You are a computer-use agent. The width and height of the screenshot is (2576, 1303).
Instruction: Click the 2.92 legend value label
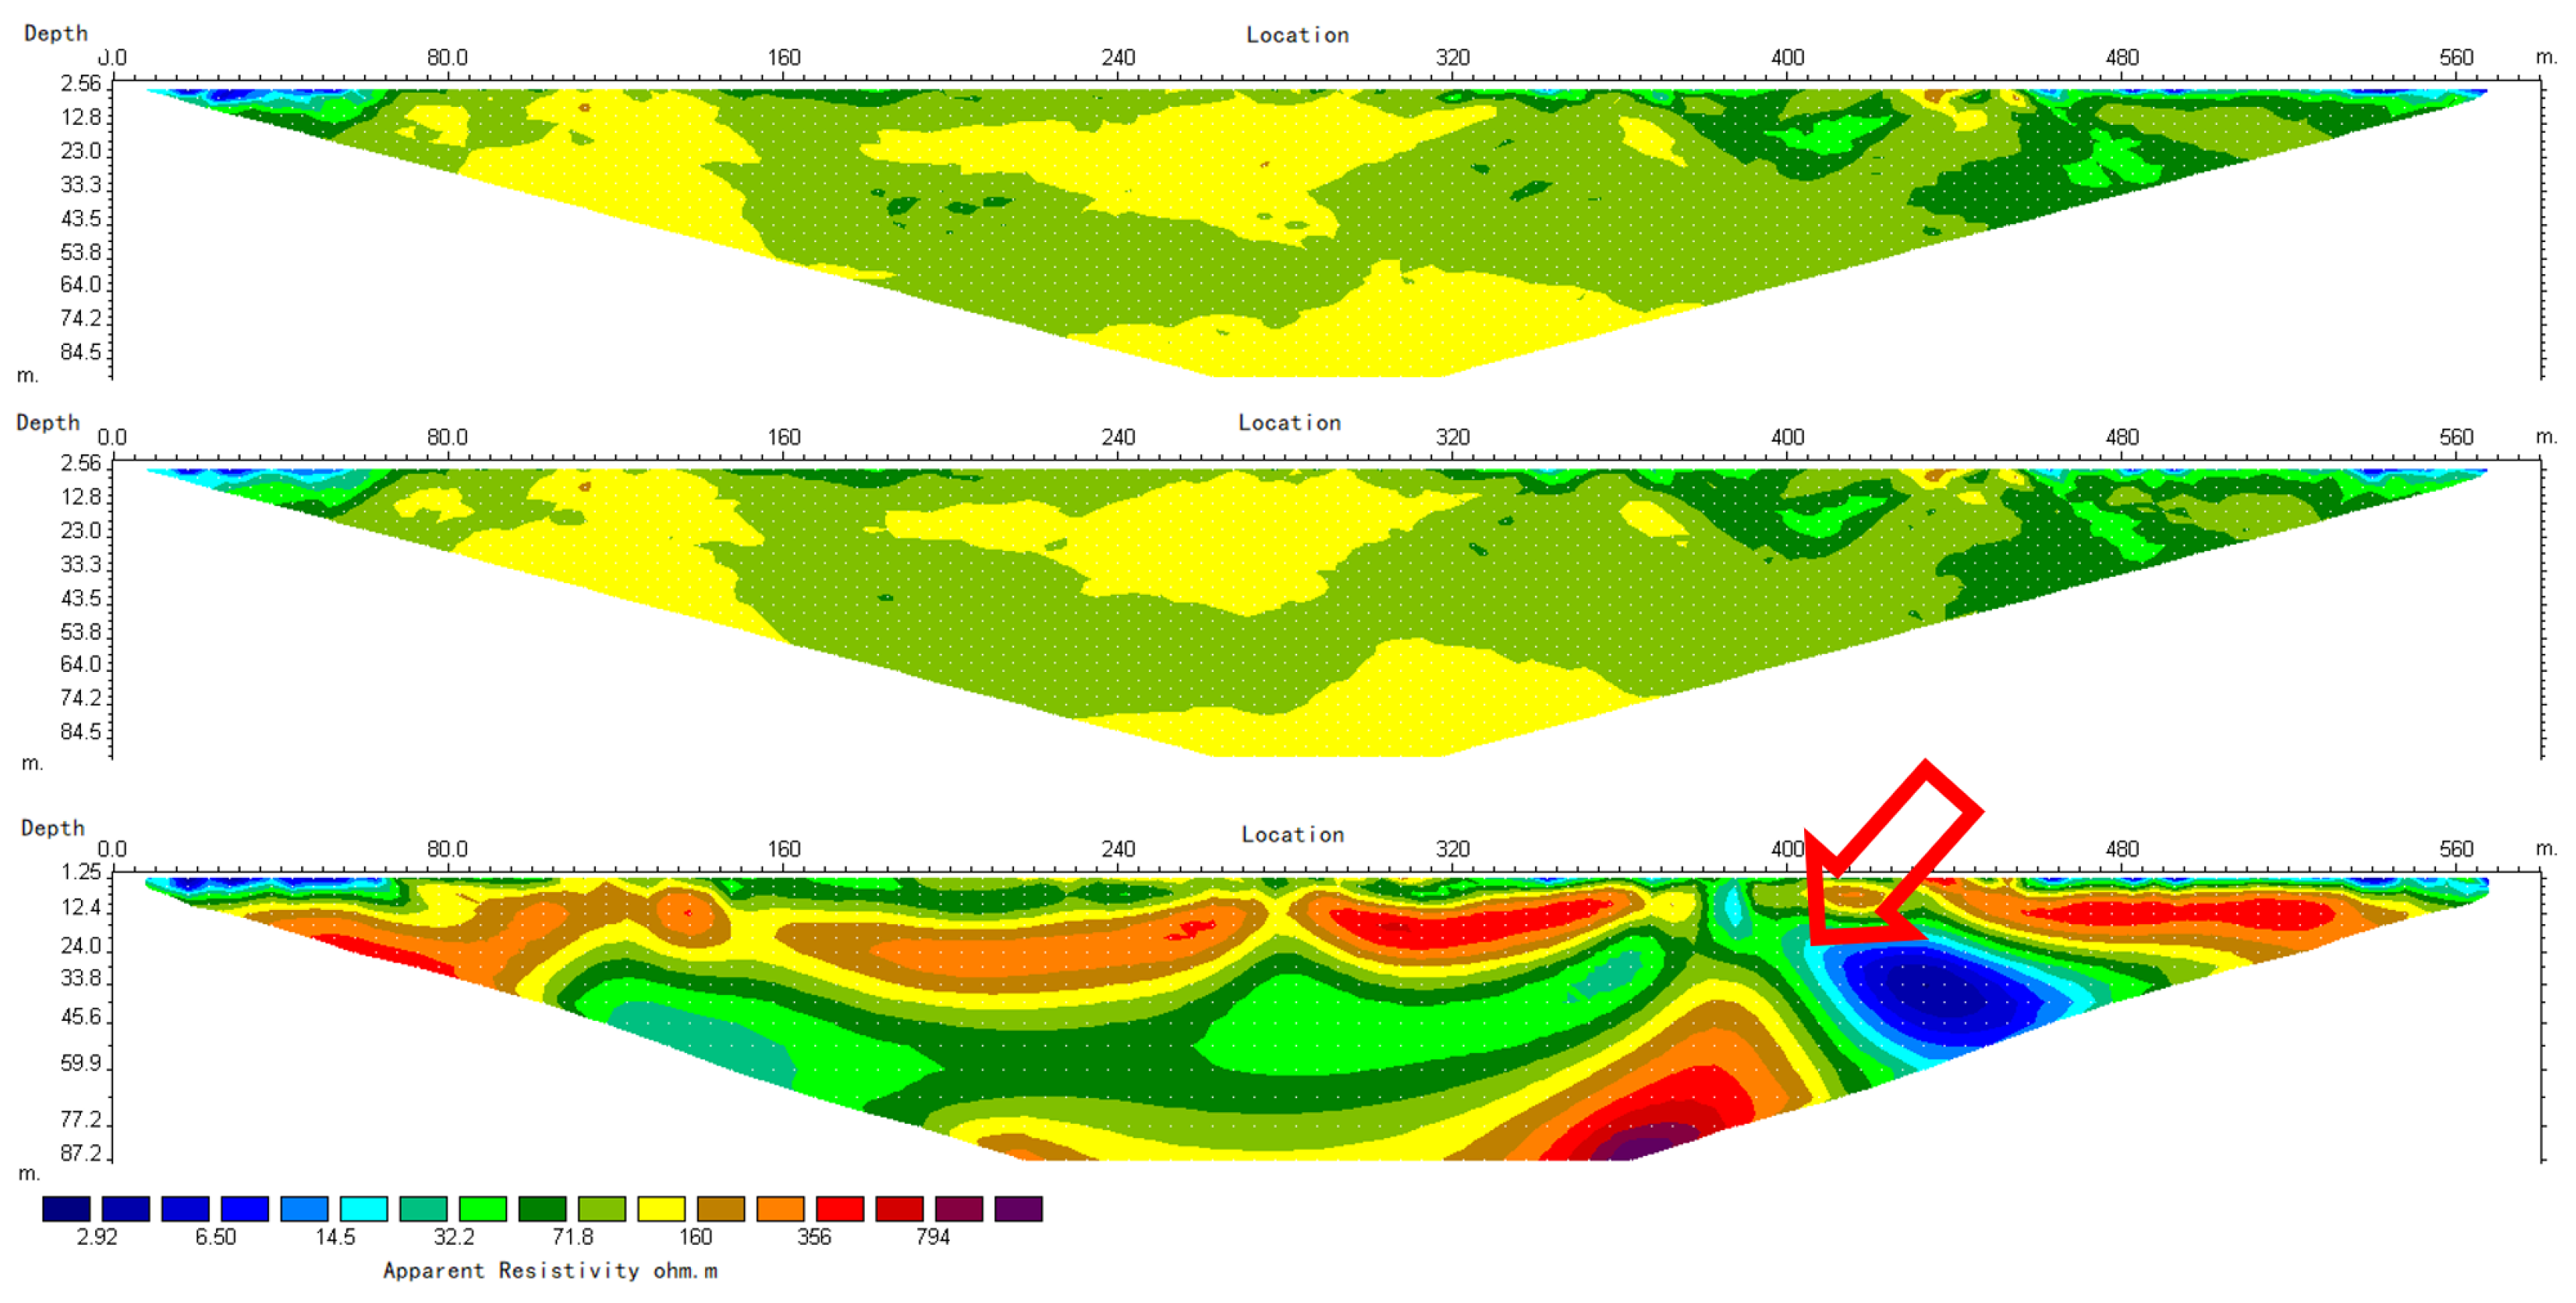pos(96,1237)
